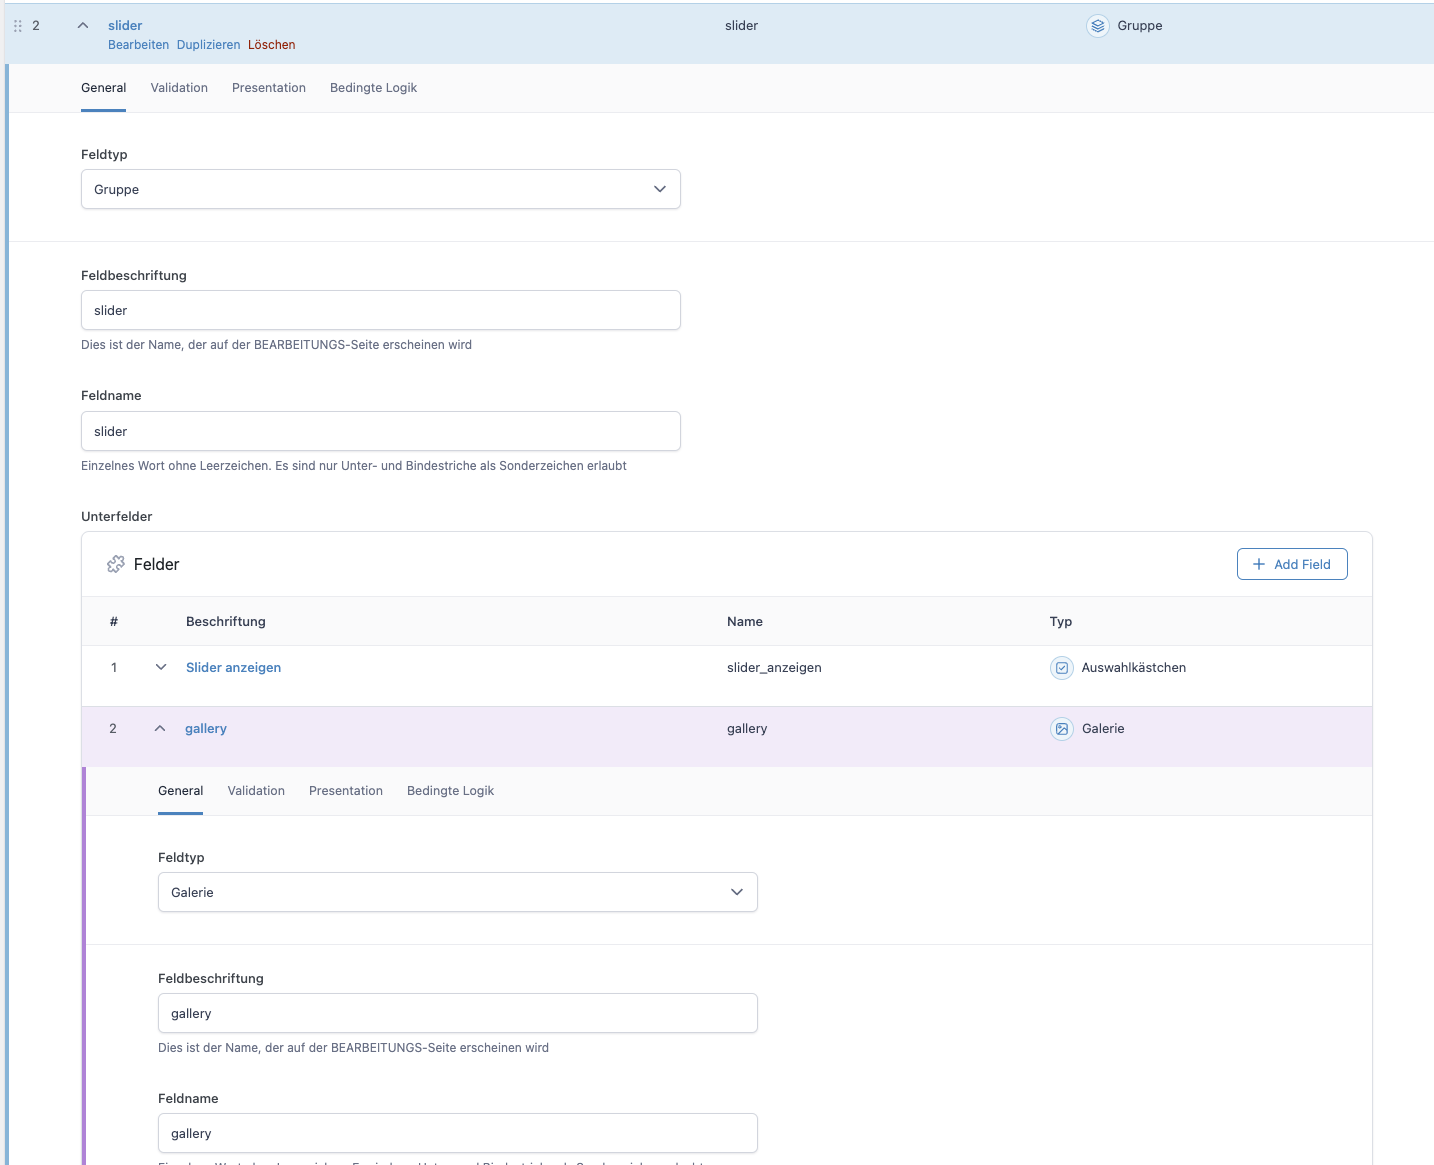Viewport: 1434px width, 1165px height.
Task: Click the Galerie image type icon
Action: 1061,729
